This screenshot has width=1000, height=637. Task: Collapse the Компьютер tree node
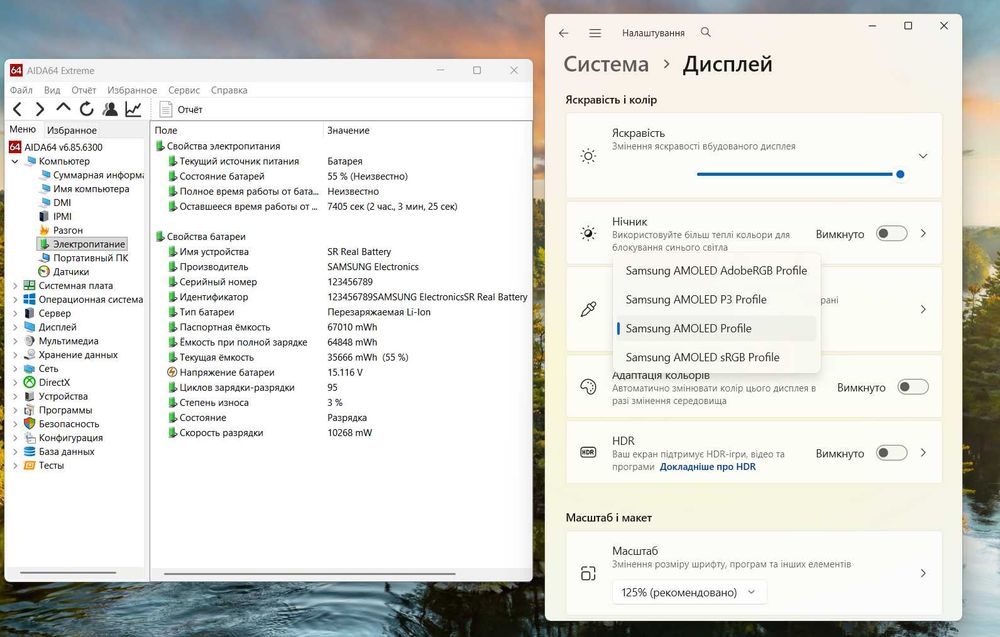coord(15,161)
